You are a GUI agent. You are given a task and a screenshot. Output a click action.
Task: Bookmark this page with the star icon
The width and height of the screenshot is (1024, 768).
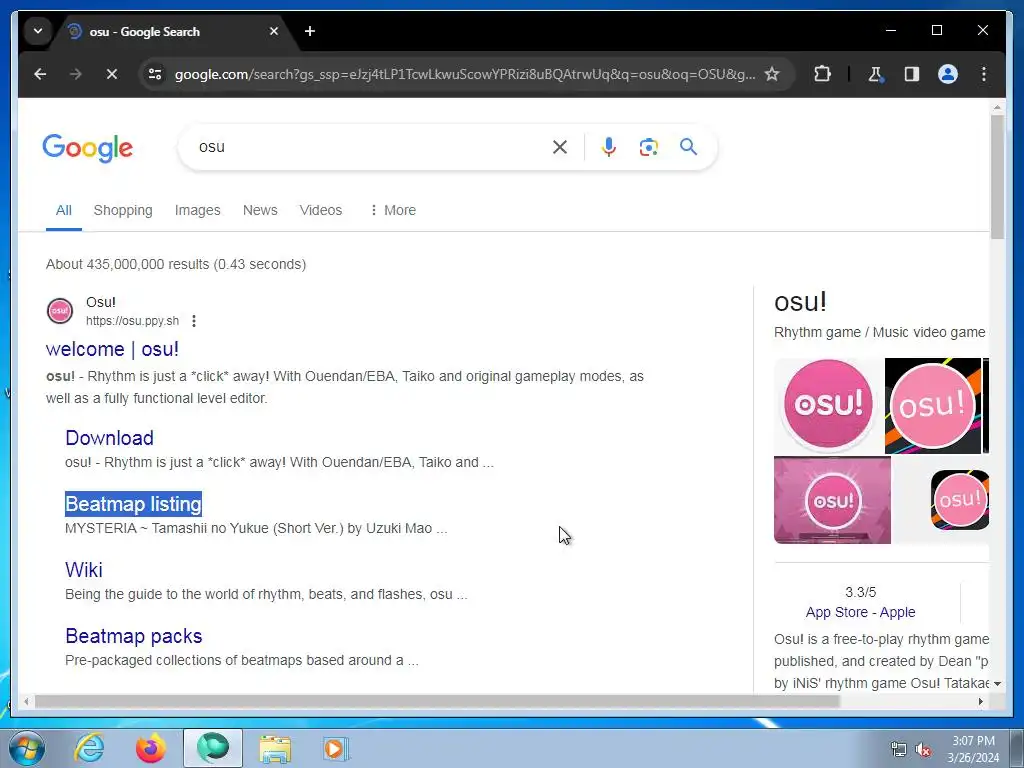click(x=772, y=74)
